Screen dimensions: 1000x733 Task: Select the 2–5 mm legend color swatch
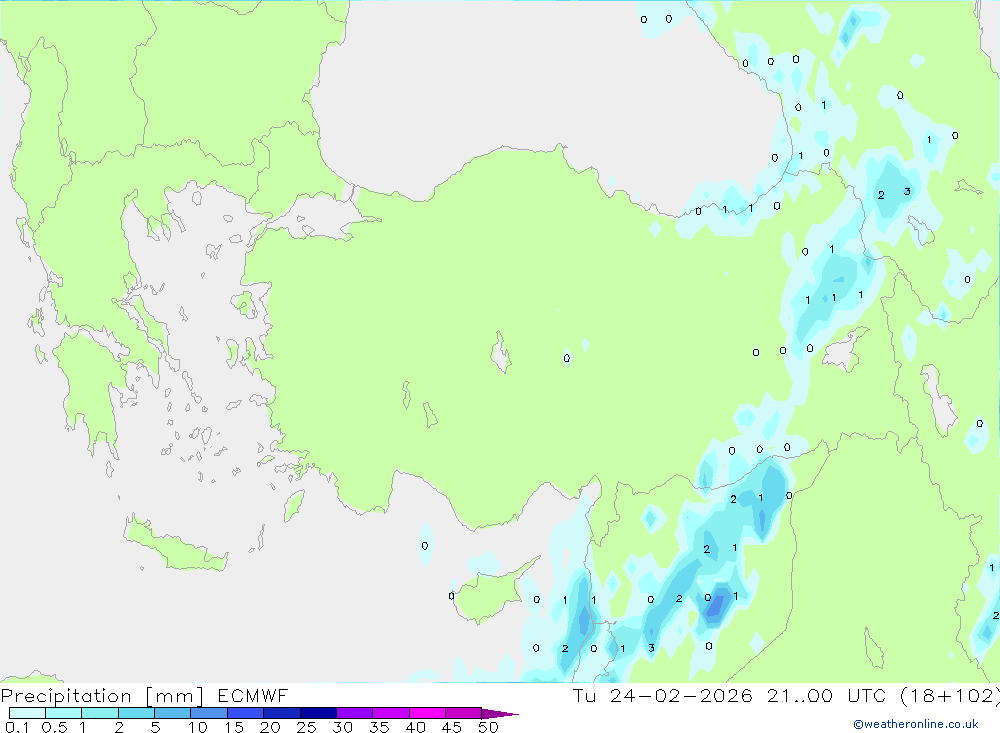click(136, 713)
